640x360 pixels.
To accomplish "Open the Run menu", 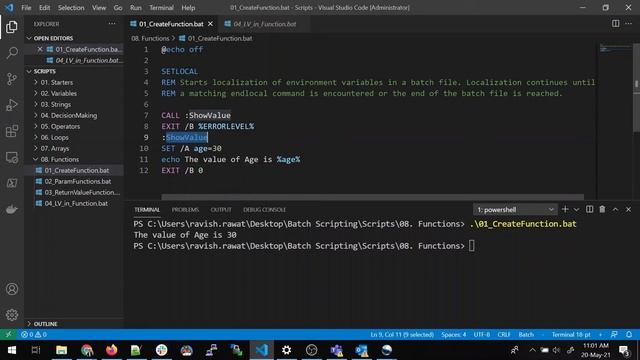I will (x=136, y=7).
